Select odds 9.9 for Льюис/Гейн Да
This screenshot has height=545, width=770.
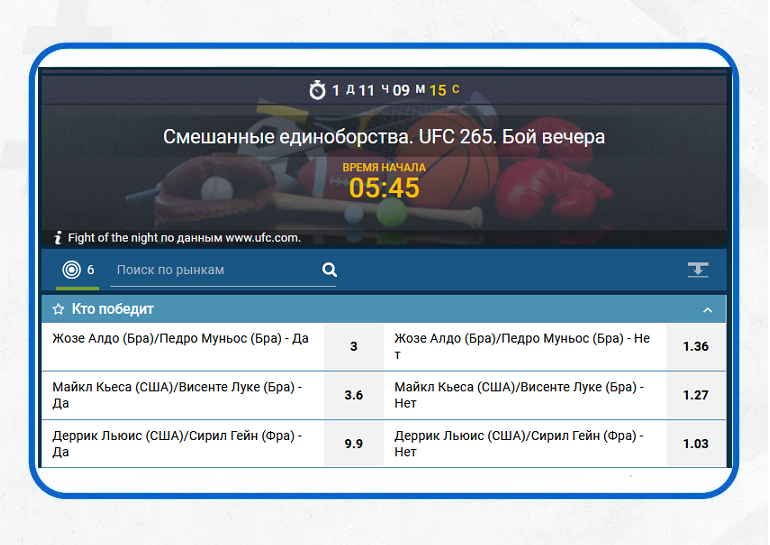click(x=354, y=444)
